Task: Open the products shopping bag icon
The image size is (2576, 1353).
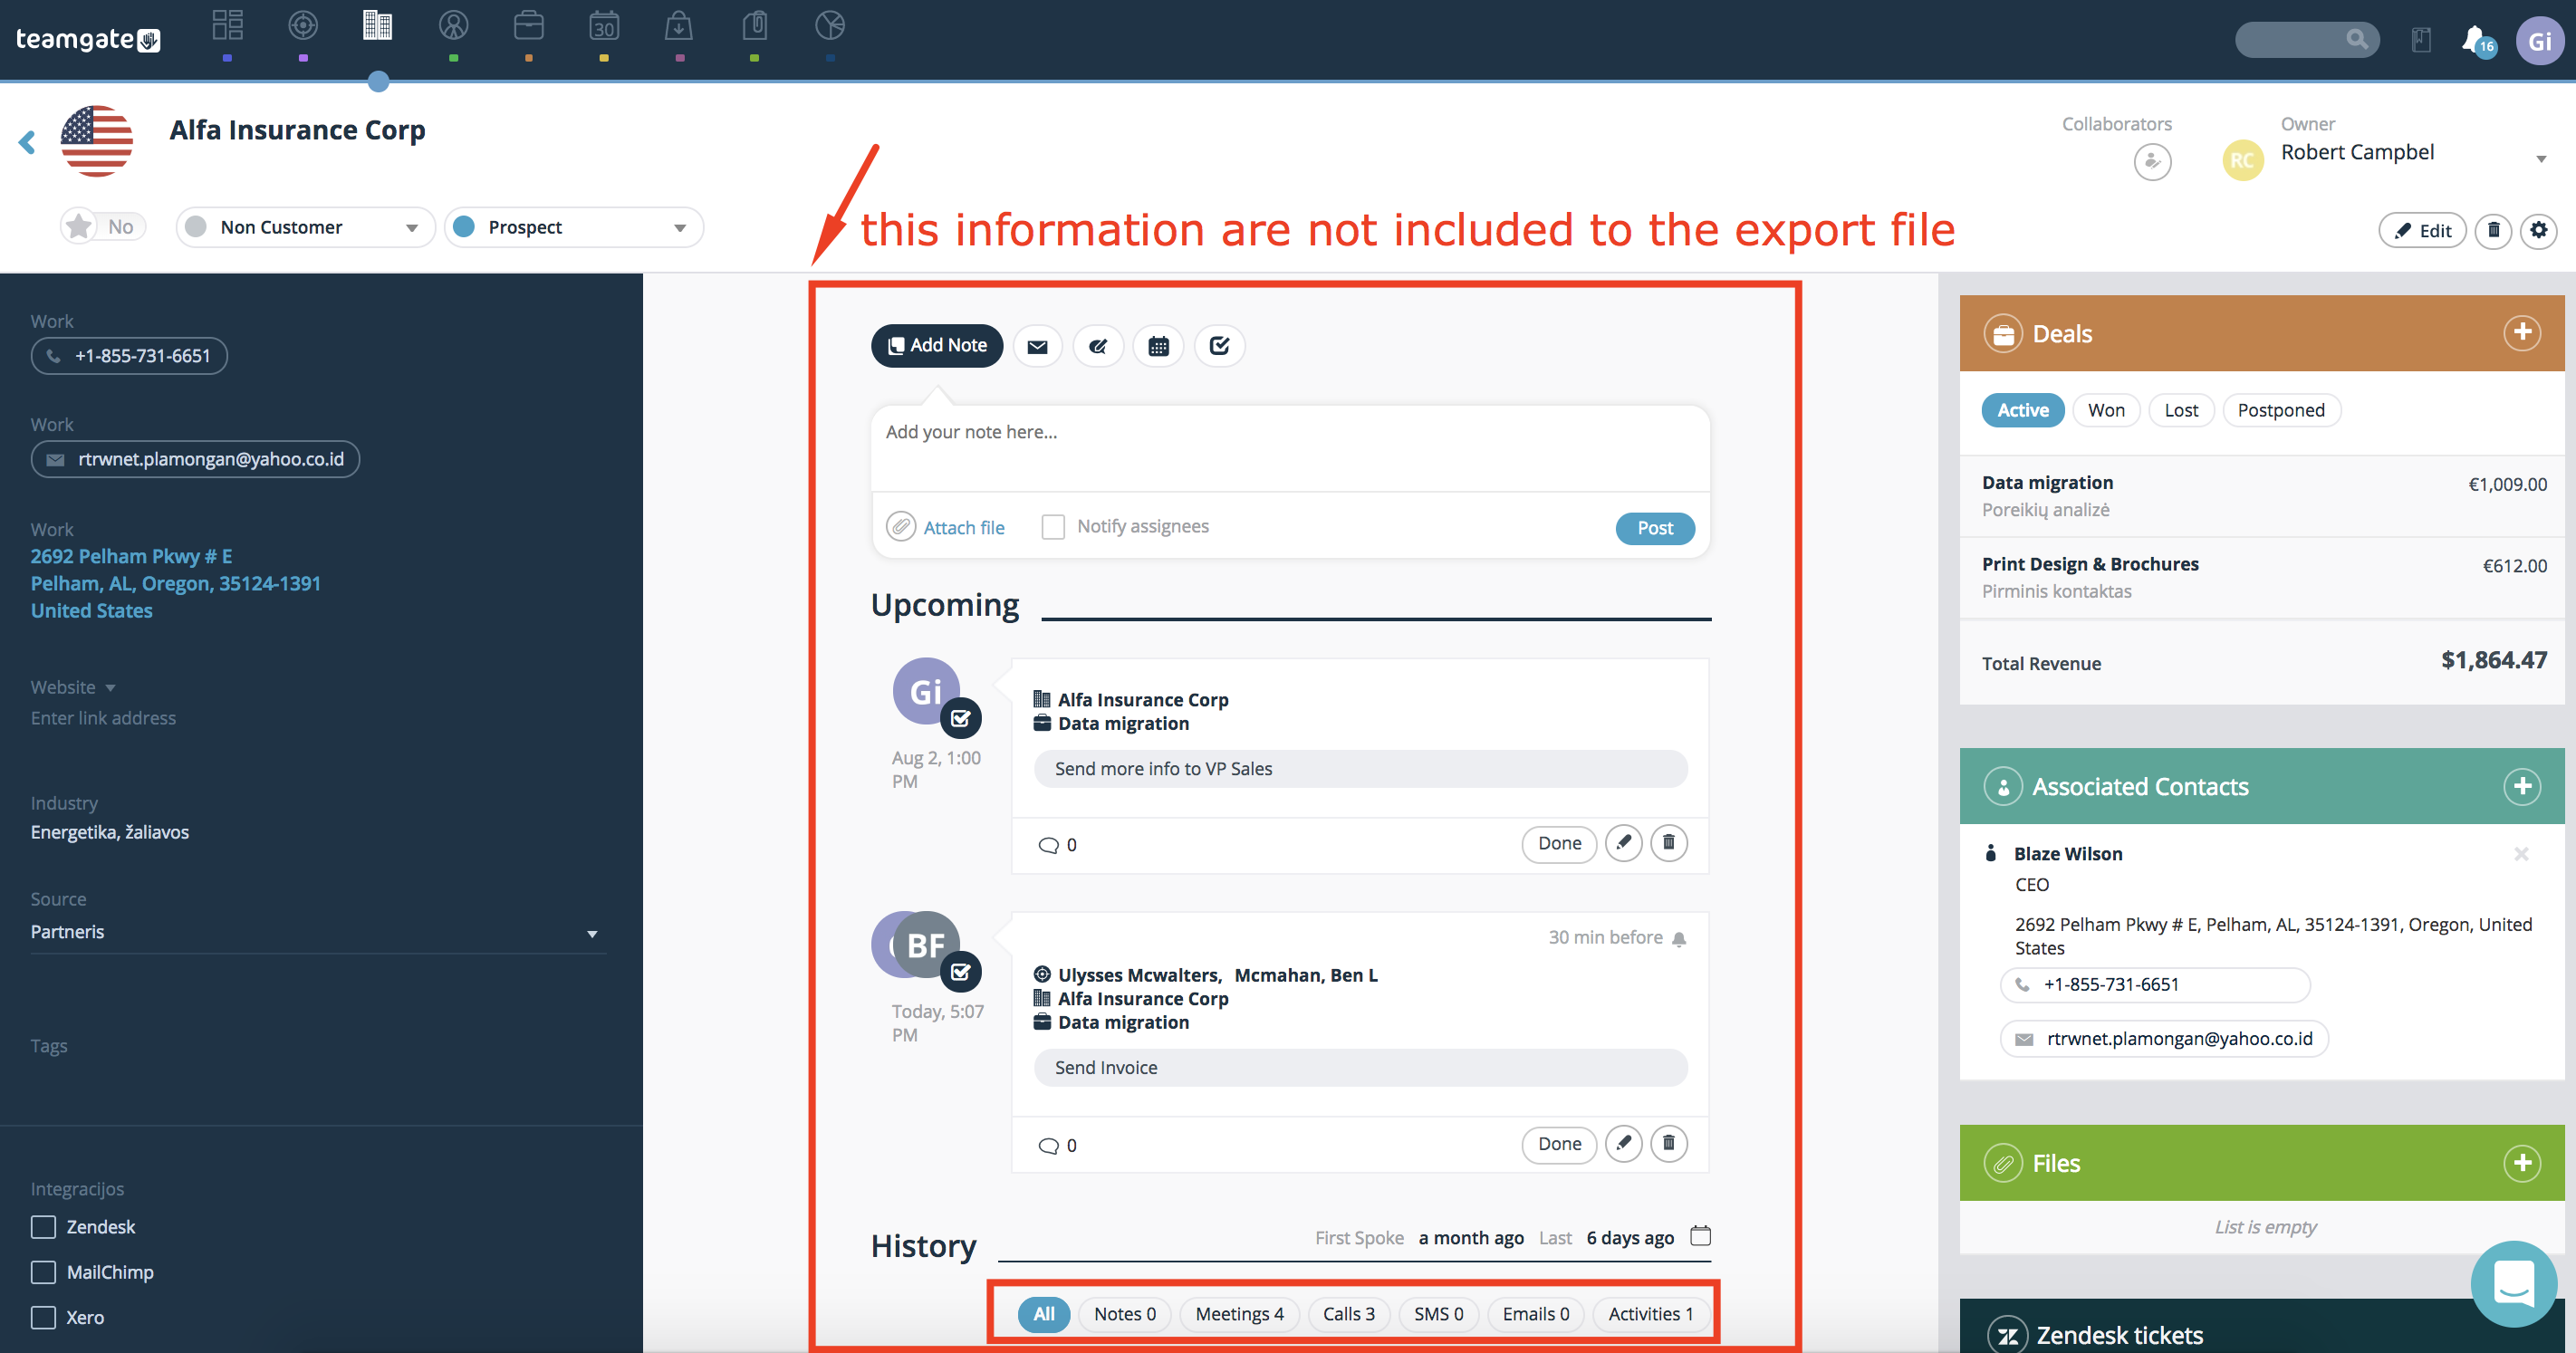Action: click(x=679, y=25)
